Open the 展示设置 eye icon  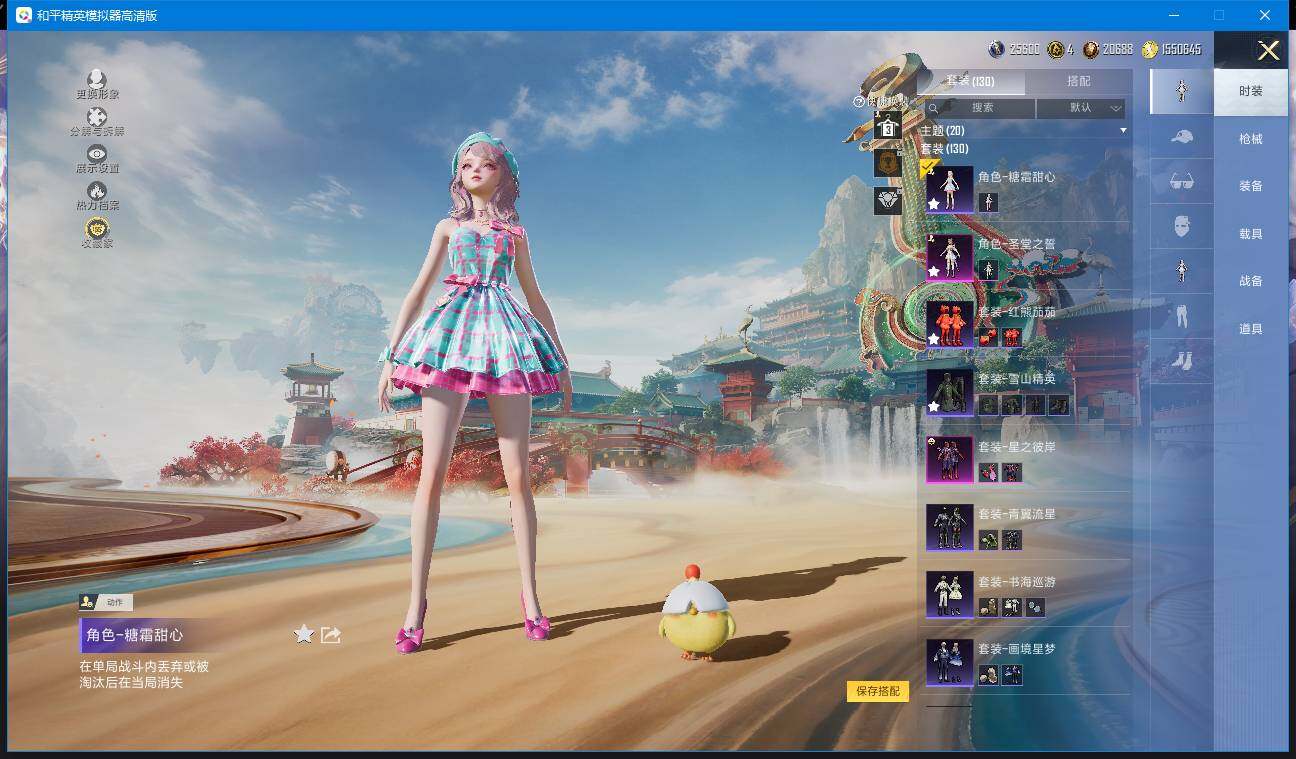tap(97, 154)
